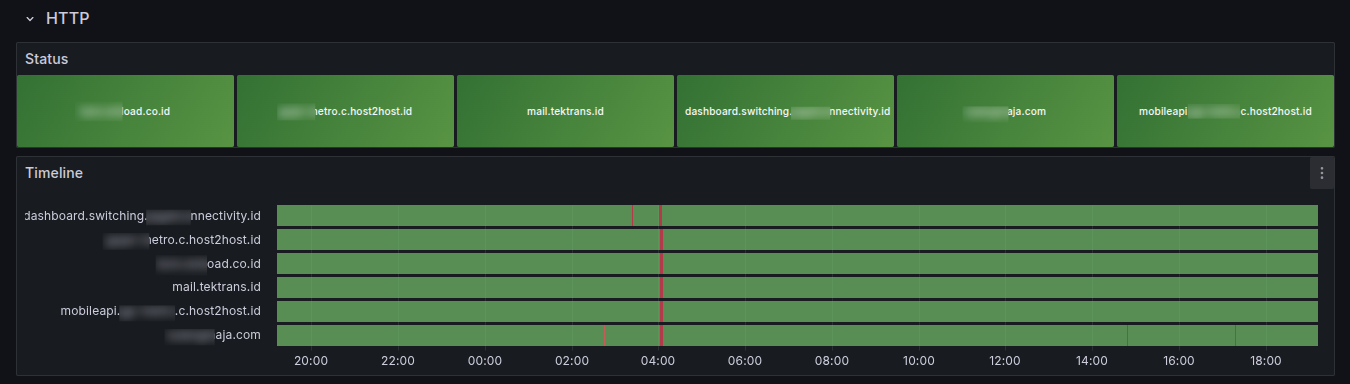
Task: Collapse the HTTP row chevron
Action: (30, 19)
